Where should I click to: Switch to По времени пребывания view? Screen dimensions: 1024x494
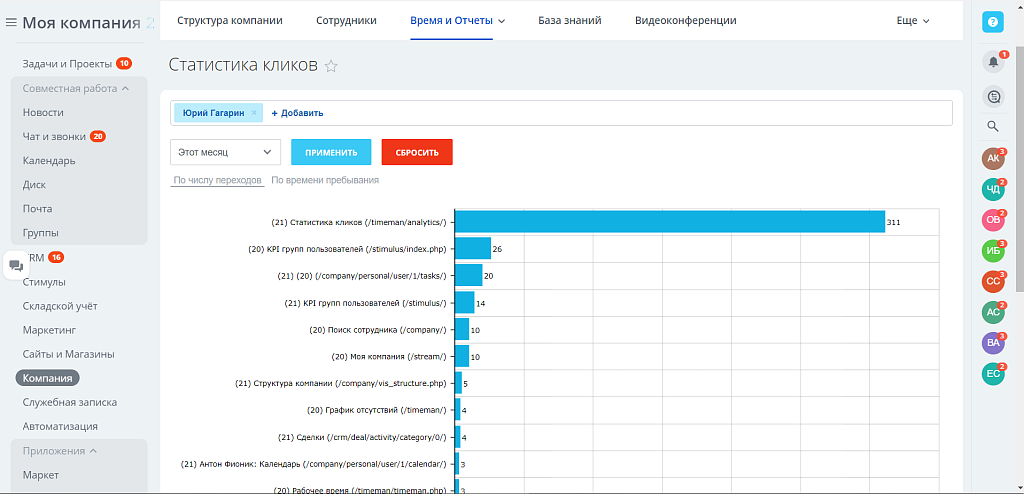pos(325,180)
